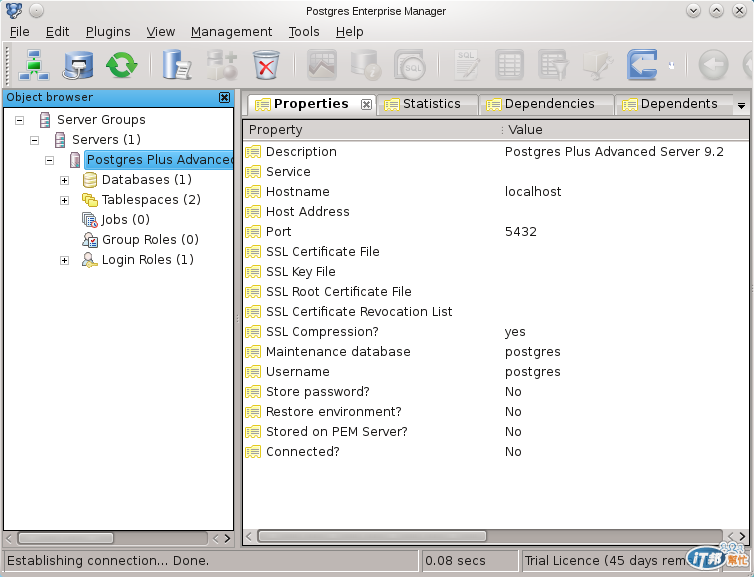Click the drop object trash icon
This screenshot has width=754, height=577.
(x=266, y=65)
